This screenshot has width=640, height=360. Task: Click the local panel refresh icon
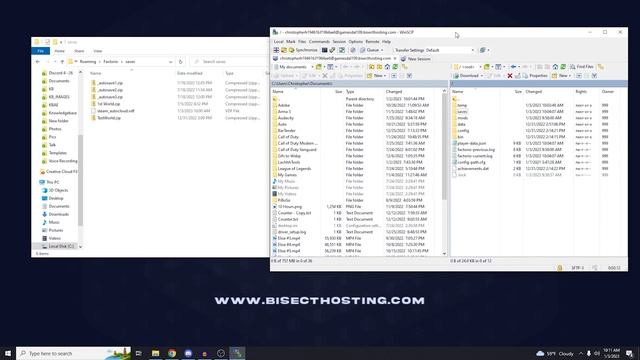395,67
